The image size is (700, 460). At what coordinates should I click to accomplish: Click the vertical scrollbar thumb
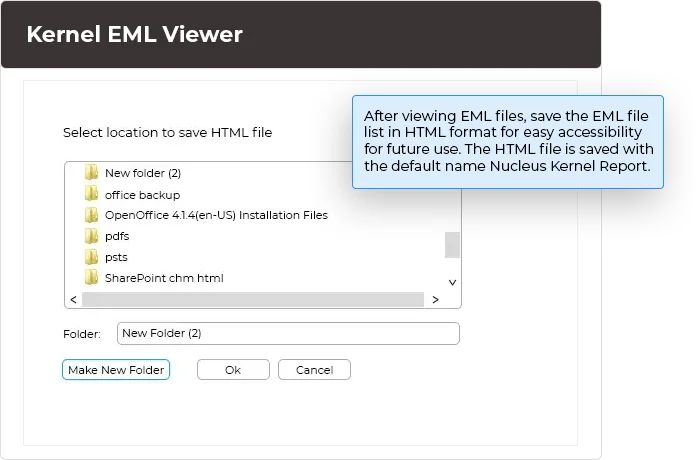(x=452, y=245)
